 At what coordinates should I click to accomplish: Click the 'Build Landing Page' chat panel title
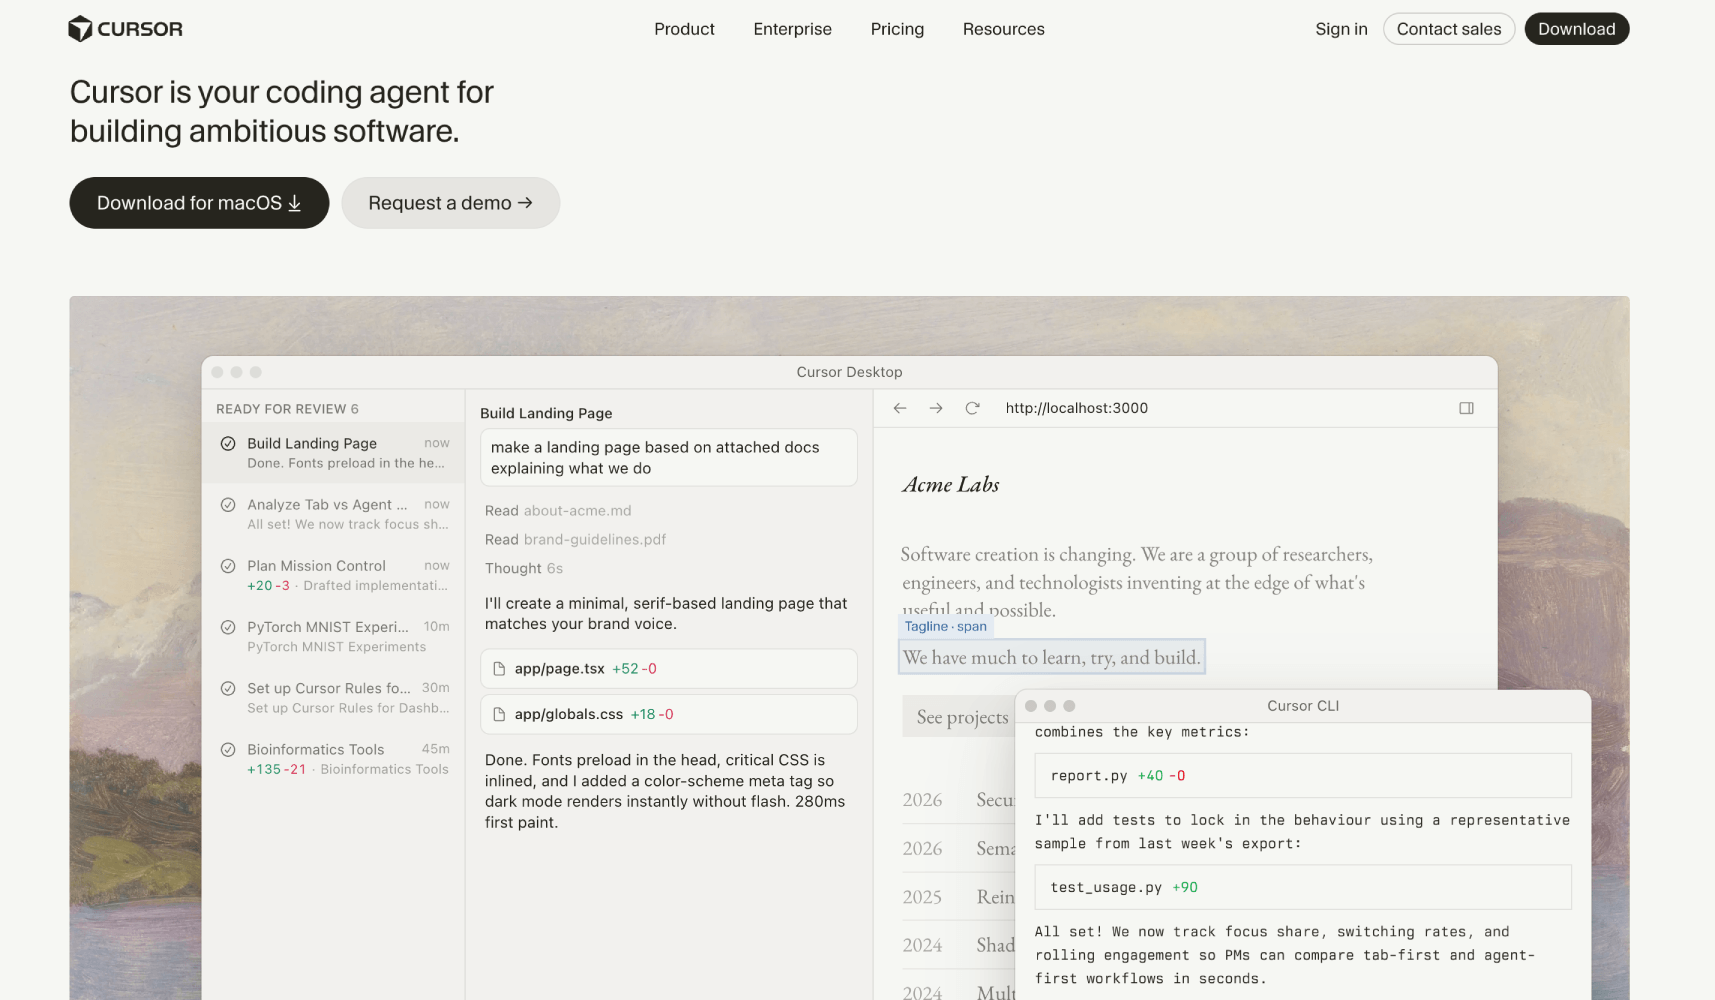[x=546, y=413]
